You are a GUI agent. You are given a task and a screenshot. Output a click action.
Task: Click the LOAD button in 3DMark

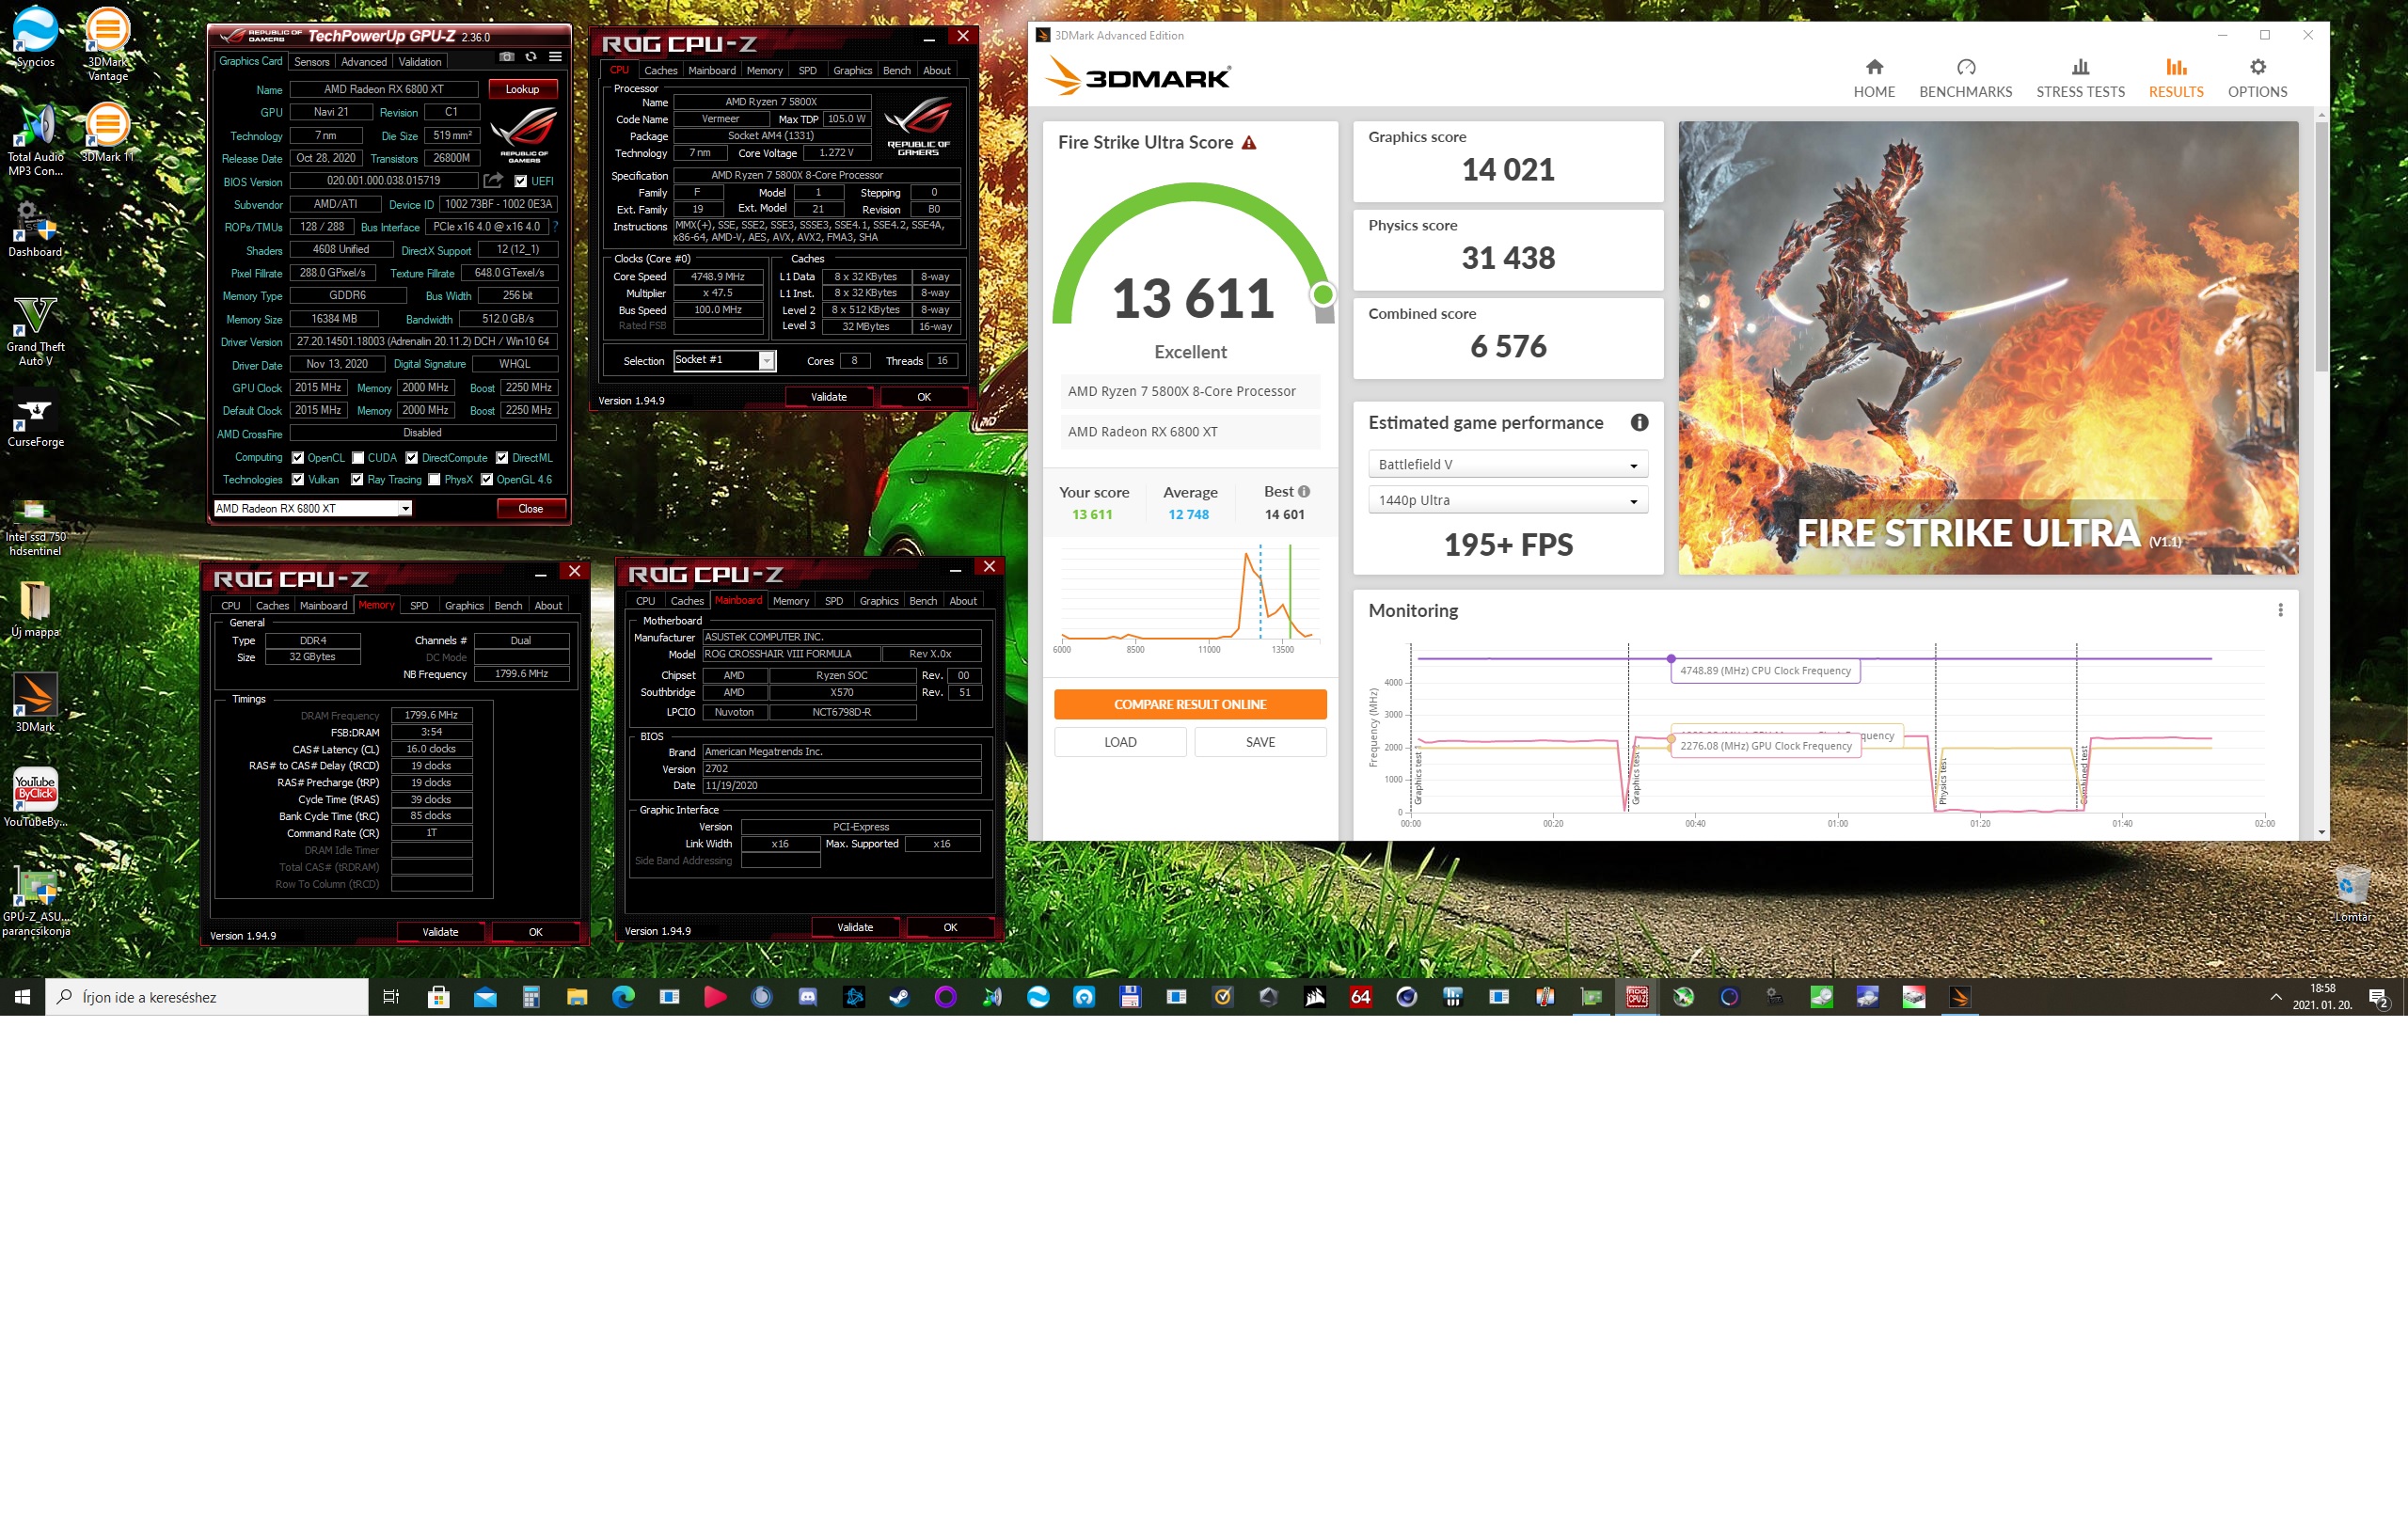tap(1120, 742)
